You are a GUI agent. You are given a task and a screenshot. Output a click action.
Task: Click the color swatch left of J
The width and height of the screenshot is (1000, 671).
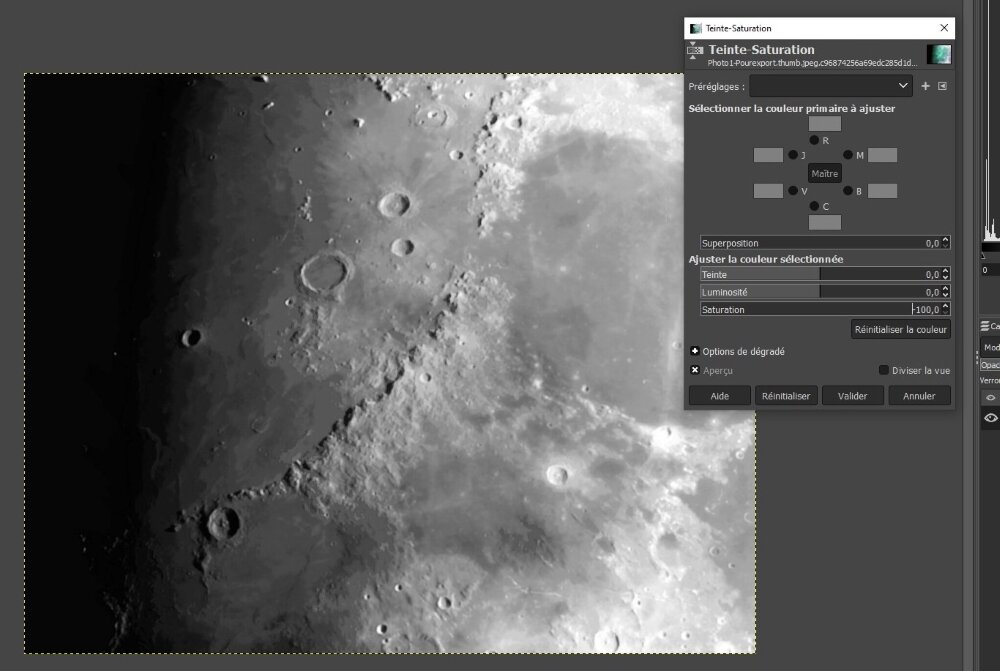pyautogui.click(x=768, y=155)
